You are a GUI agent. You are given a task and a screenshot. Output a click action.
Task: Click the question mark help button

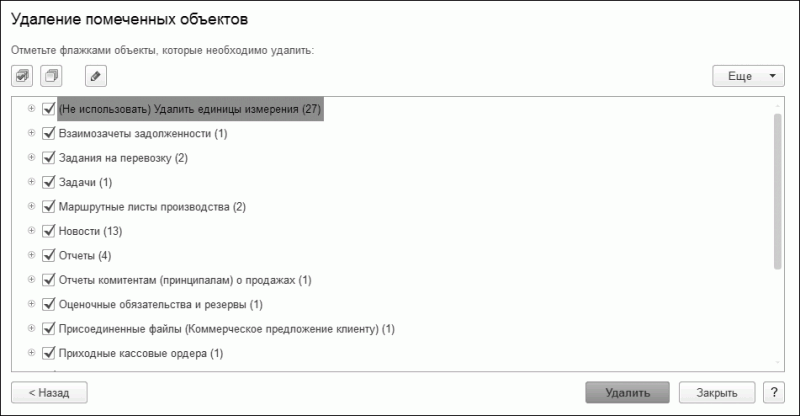[x=772, y=392]
